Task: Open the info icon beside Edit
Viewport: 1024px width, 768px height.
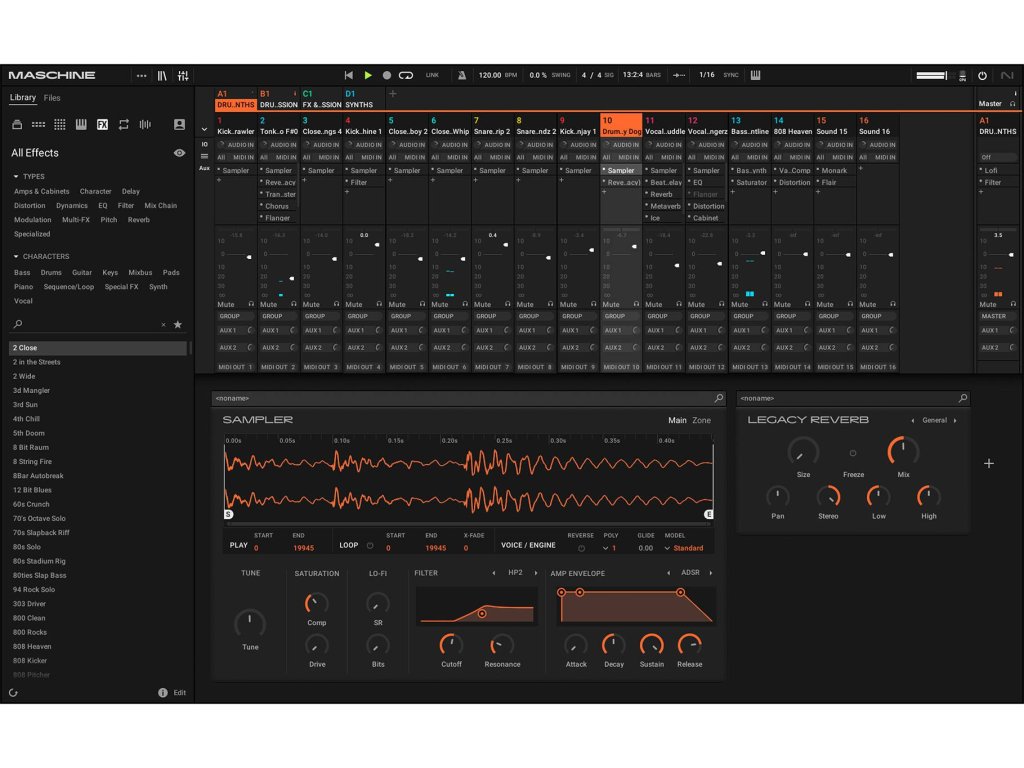Action: 163,693
